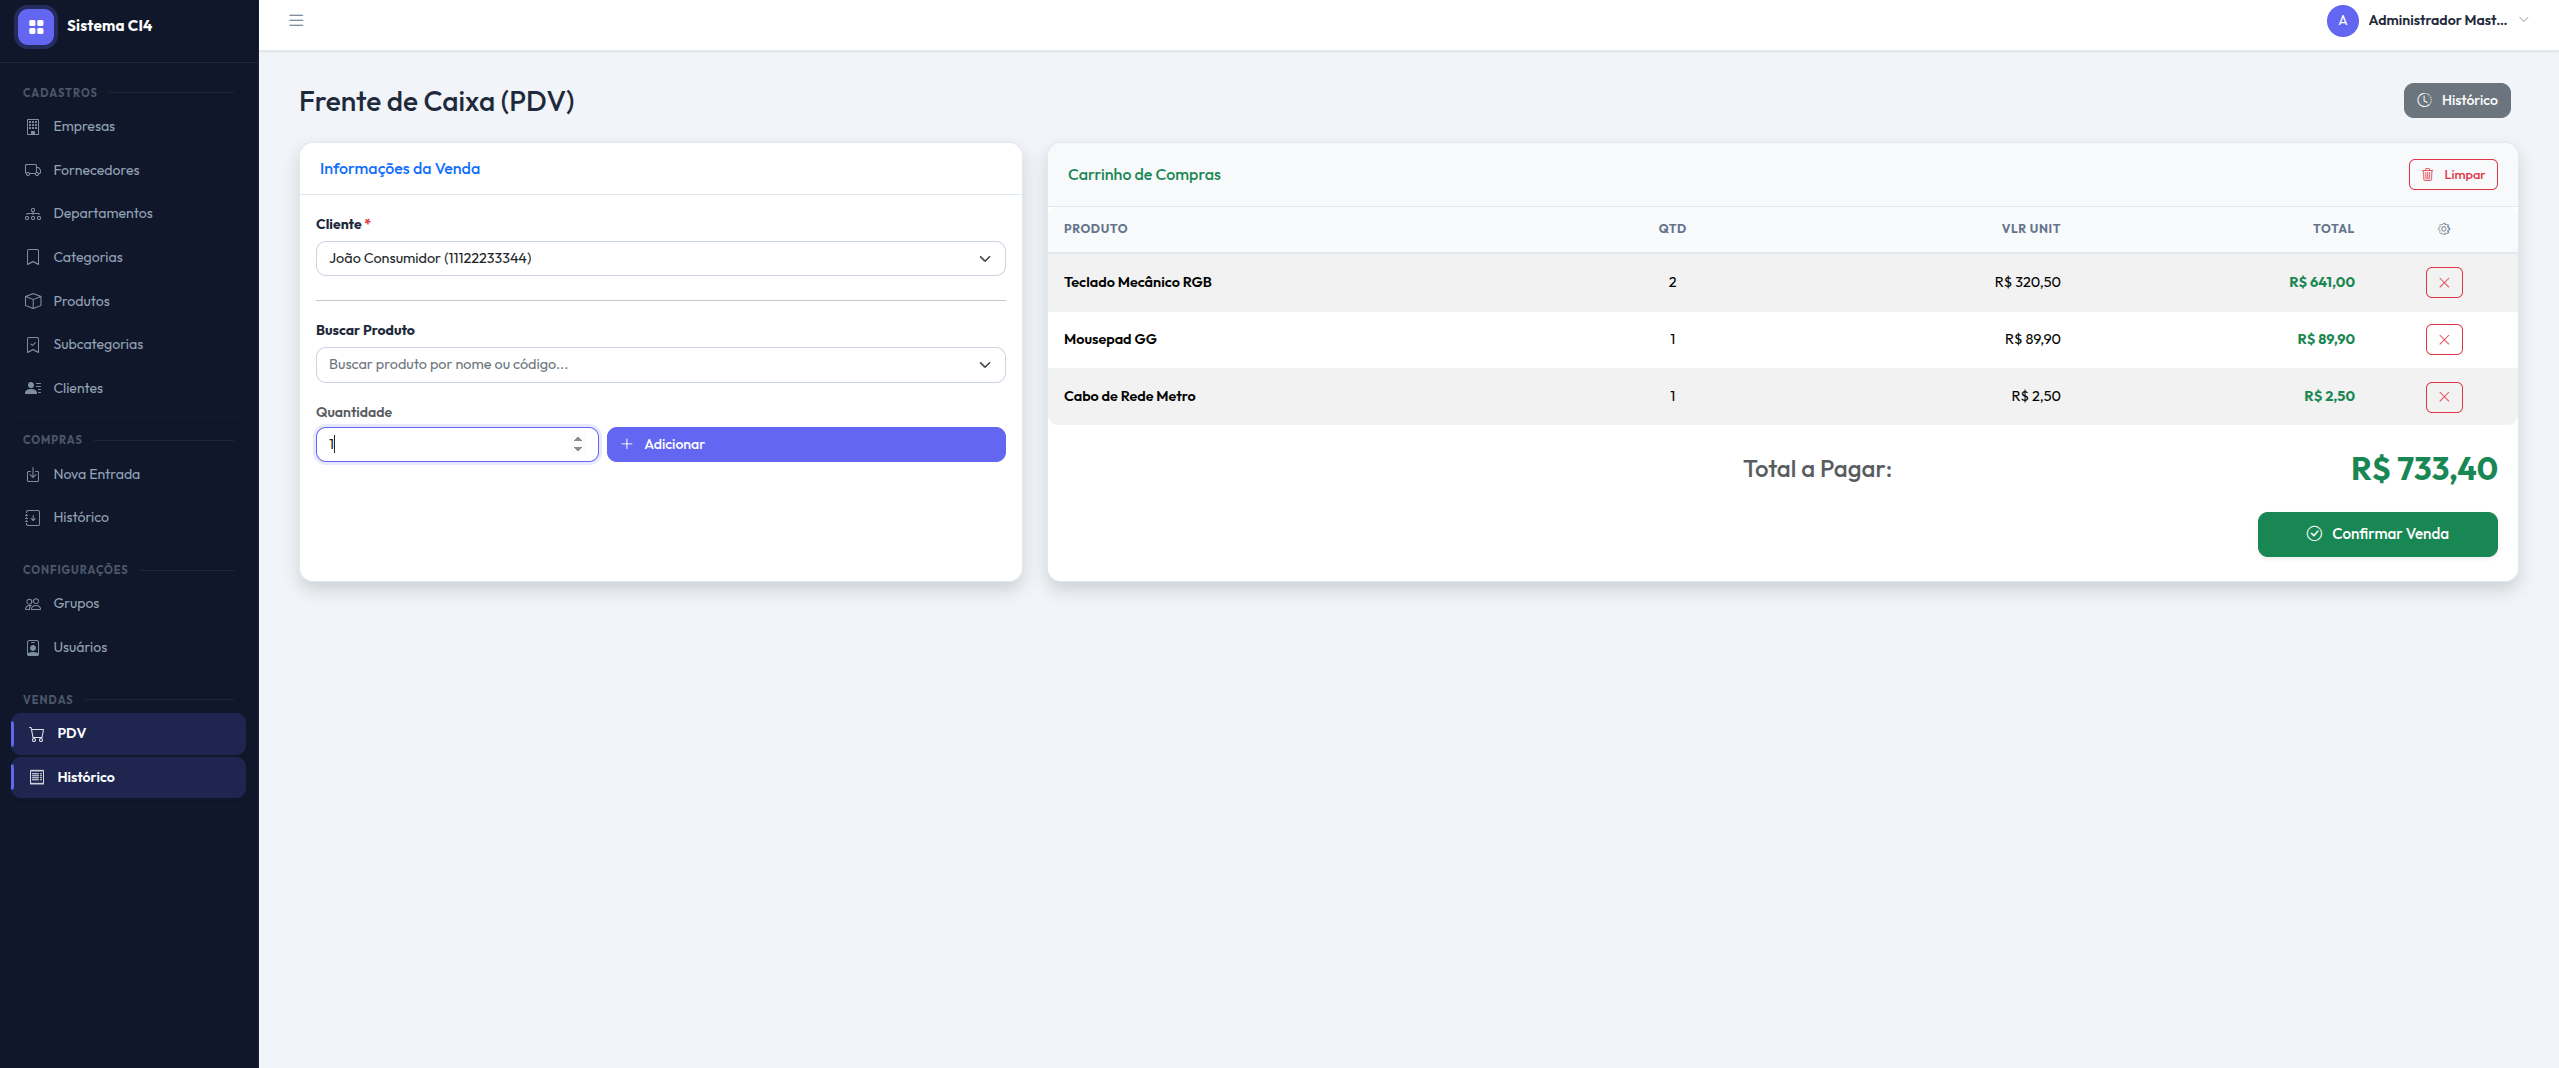The image size is (2559, 1068).
Task: Focus the Quantidade input field
Action: [x=445, y=445]
